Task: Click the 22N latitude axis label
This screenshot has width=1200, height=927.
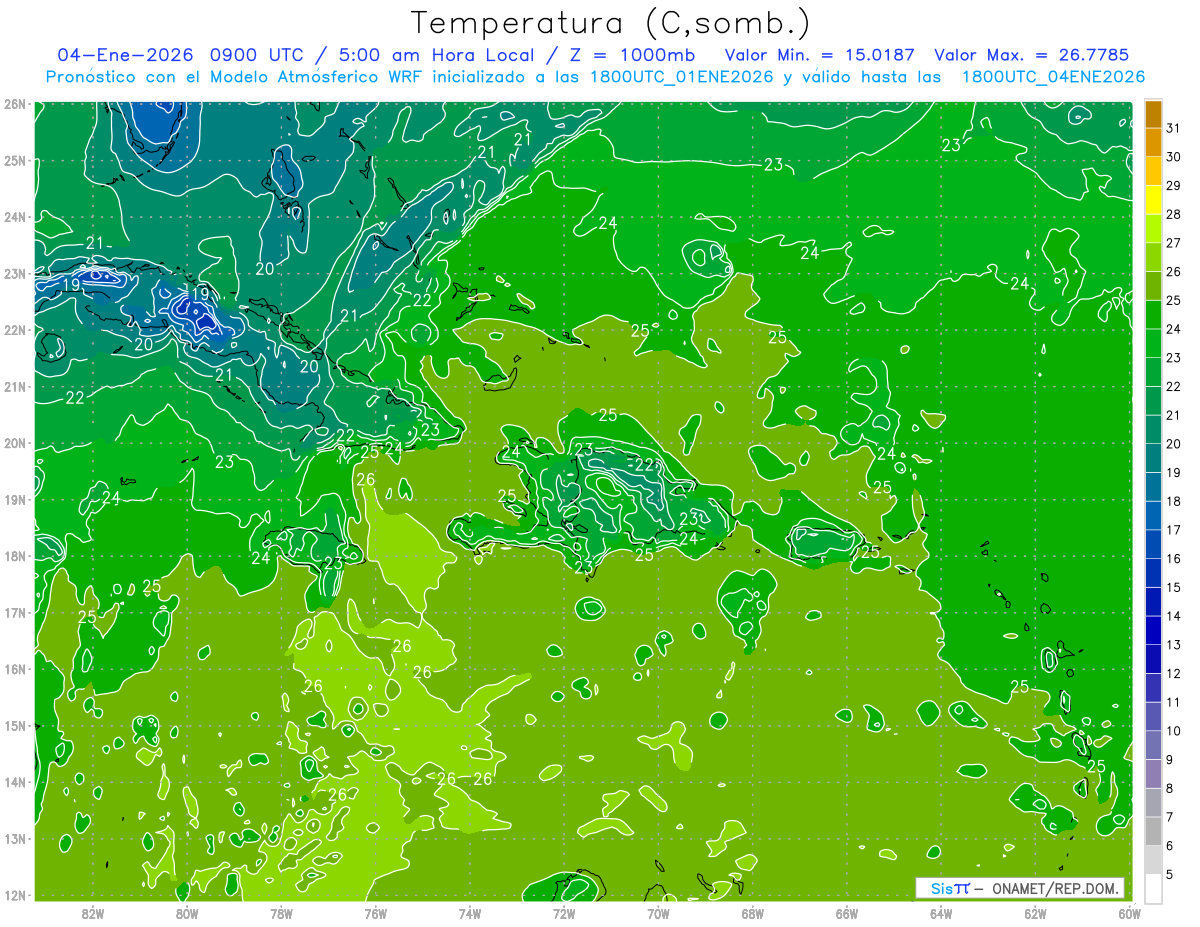Action: click(x=15, y=330)
